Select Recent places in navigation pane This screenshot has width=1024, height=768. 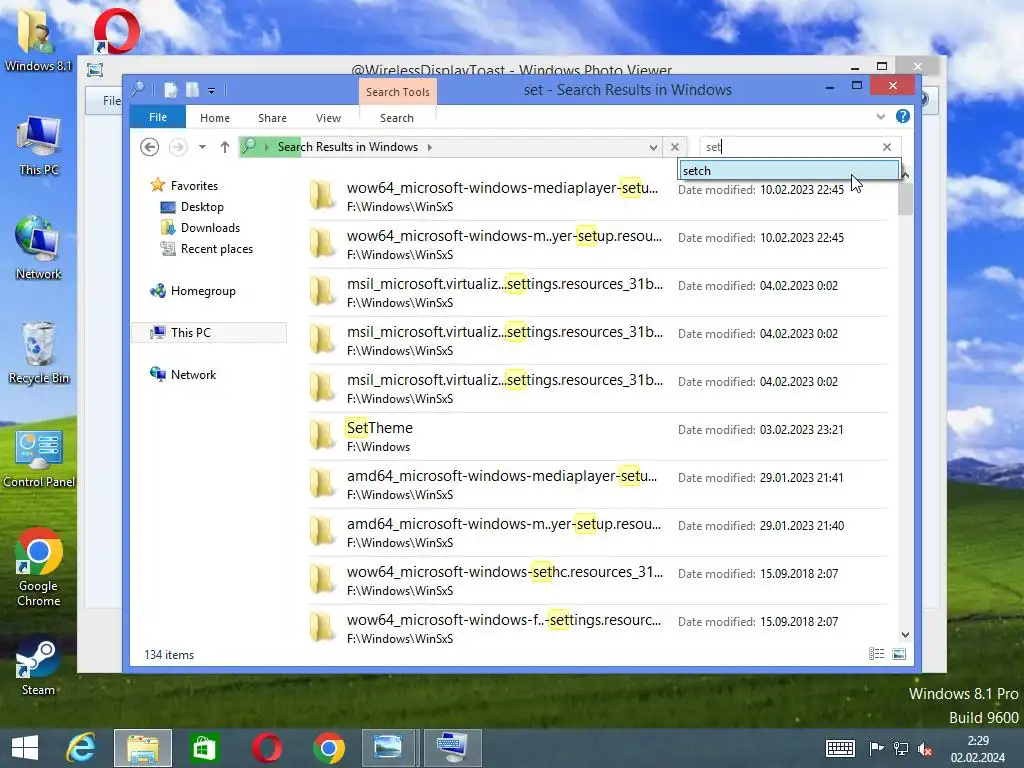click(x=216, y=248)
